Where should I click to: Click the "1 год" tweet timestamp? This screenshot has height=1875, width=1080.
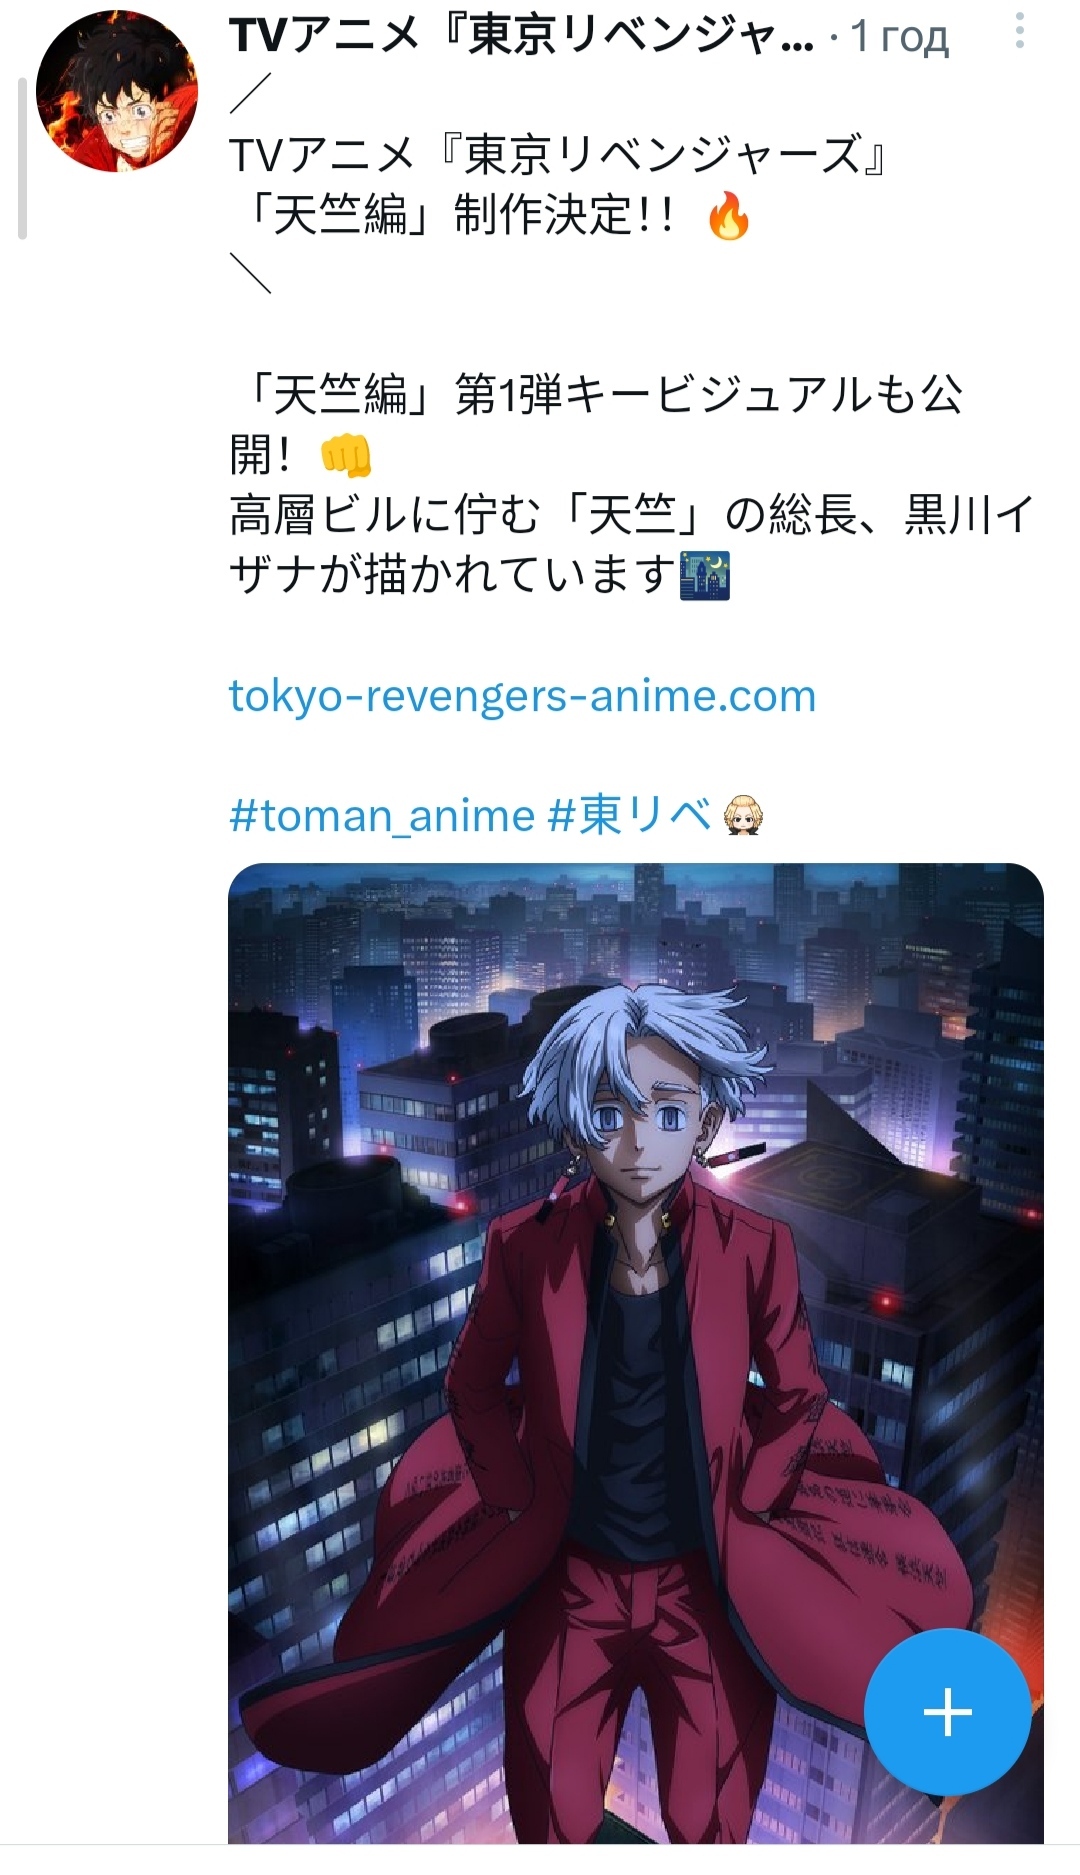tap(898, 37)
